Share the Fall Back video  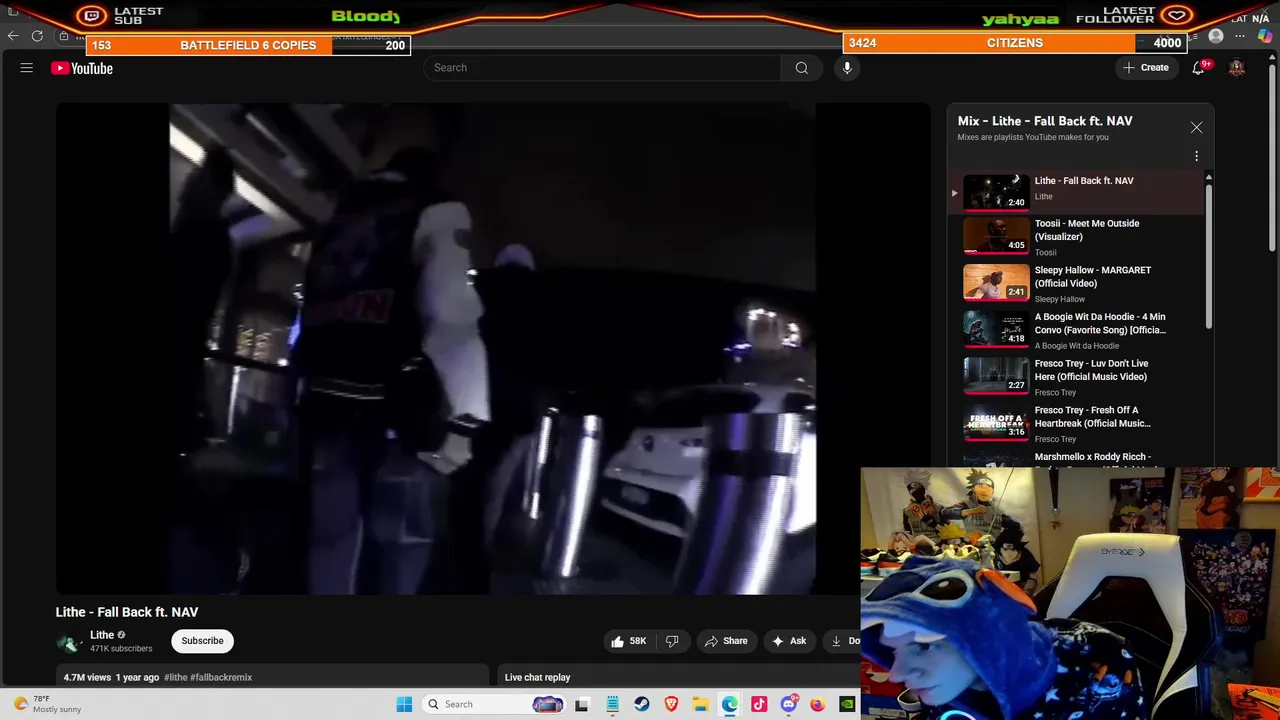pos(726,641)
